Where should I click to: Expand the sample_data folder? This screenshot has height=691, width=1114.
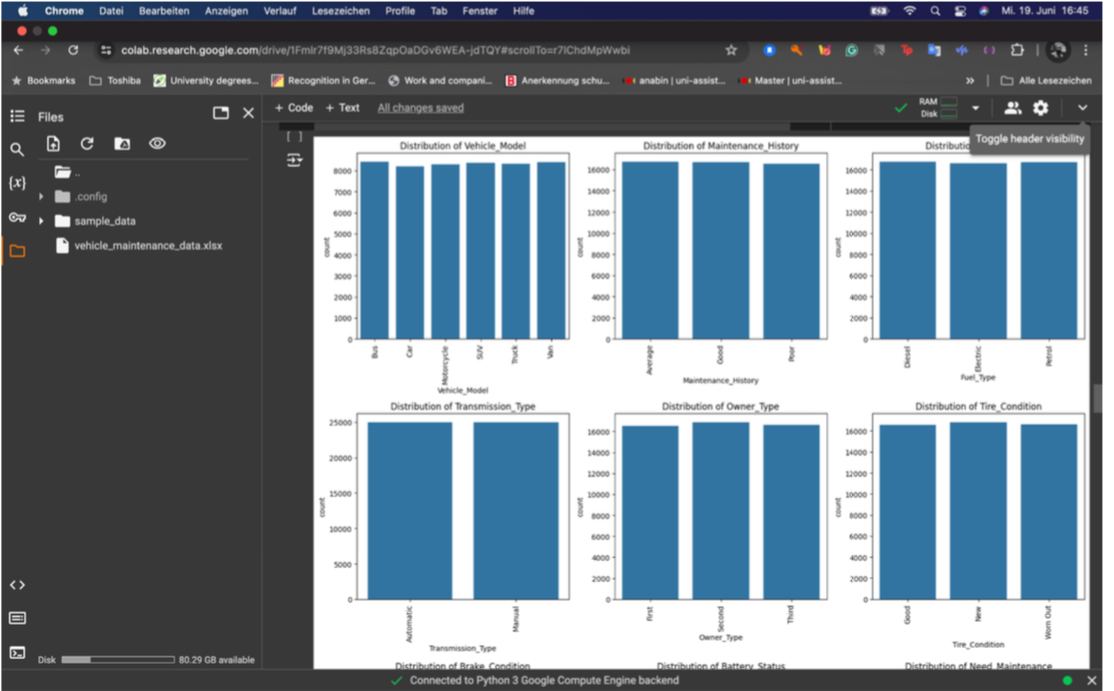[41, 221]
